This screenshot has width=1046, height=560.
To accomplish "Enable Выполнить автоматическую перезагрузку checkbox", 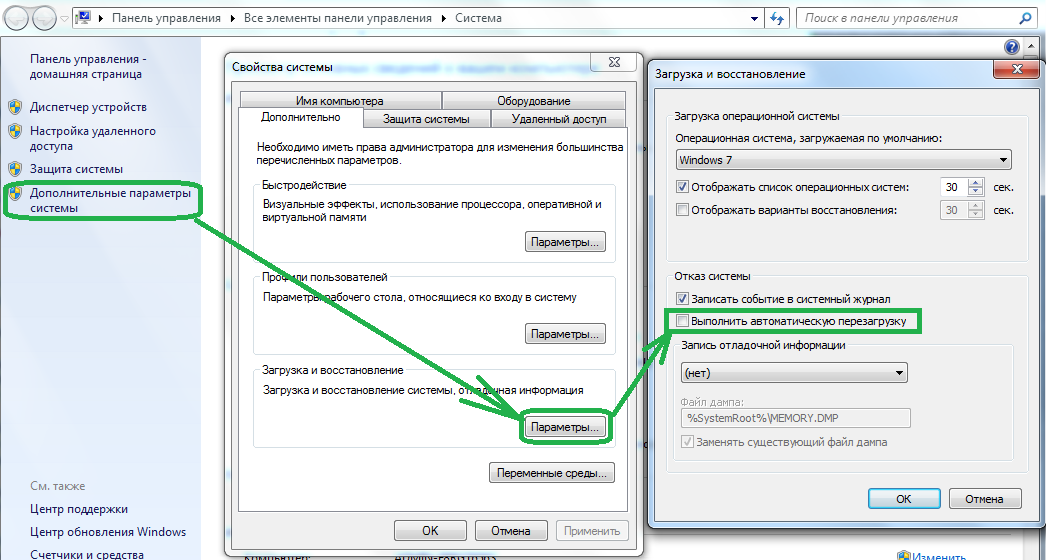I will [682, 321].
